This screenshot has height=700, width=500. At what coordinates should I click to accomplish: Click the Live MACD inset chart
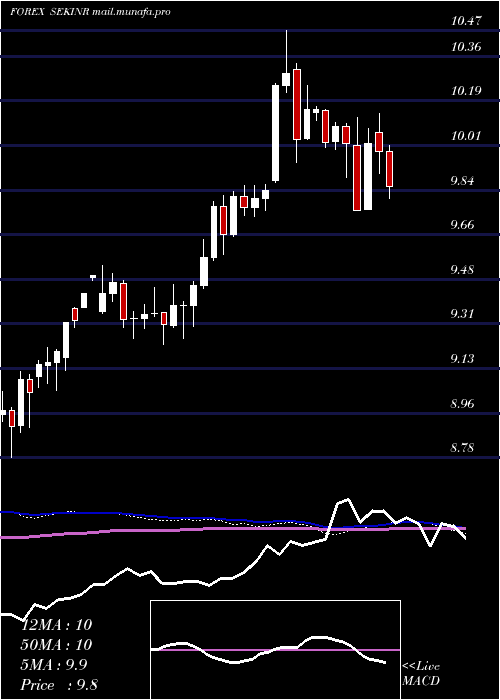pyautogui.click(x=275, y=650)
